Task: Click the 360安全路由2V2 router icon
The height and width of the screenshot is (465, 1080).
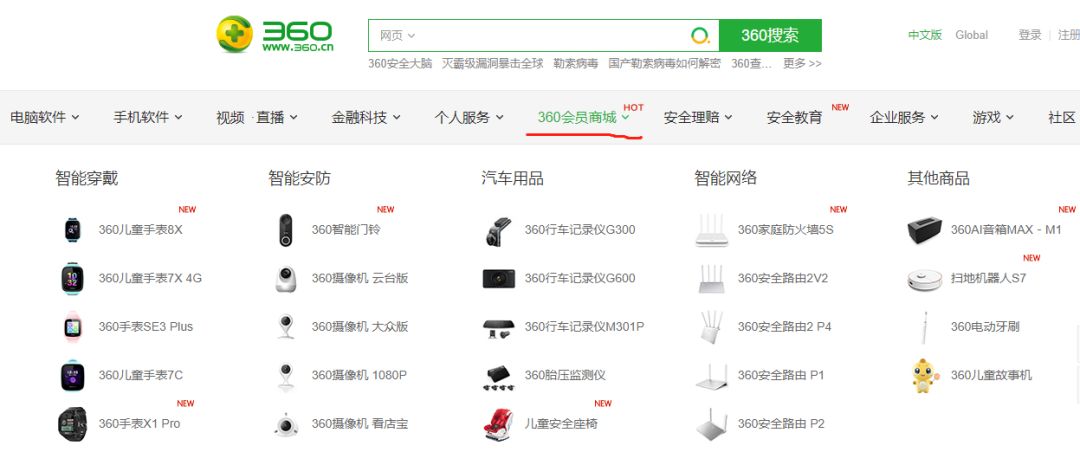Action: (712, 278)
